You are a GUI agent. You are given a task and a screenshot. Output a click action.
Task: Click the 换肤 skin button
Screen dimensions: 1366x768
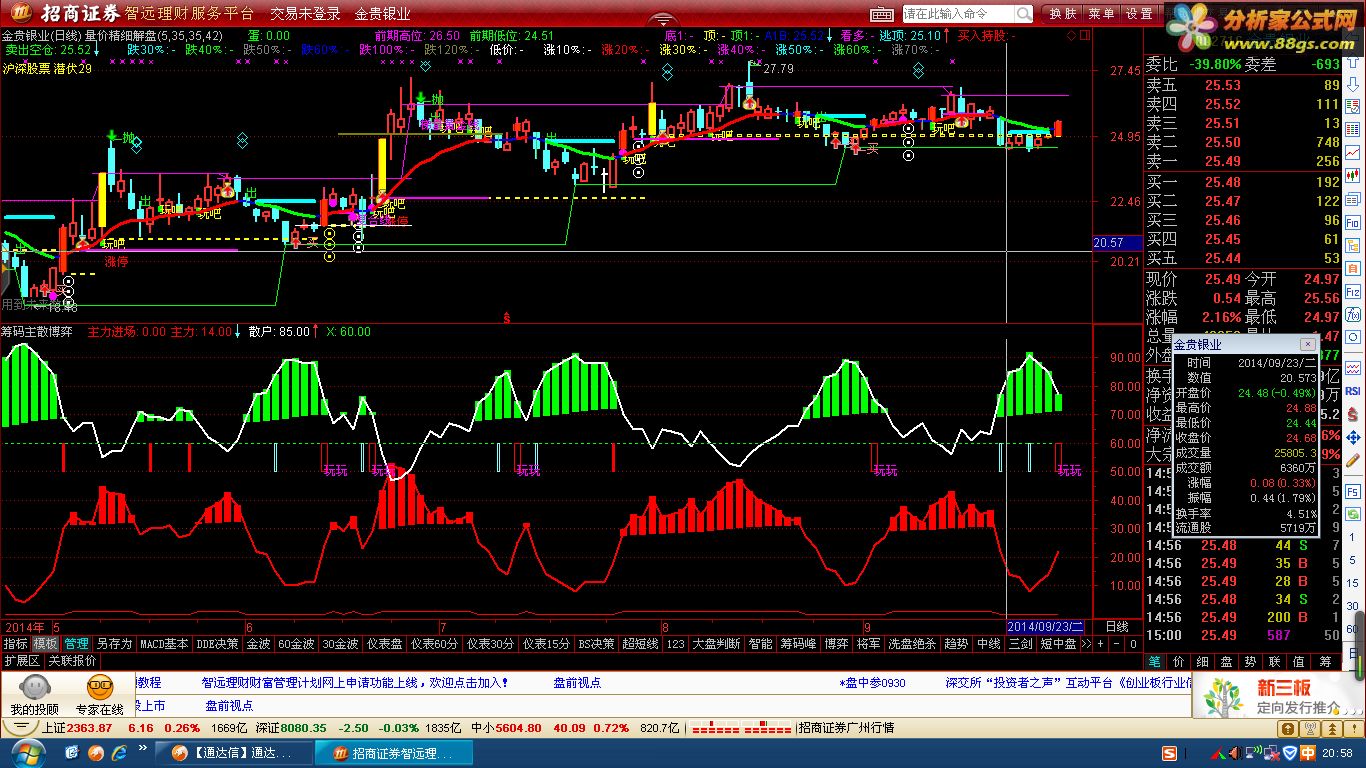[x=1063, y=14]
